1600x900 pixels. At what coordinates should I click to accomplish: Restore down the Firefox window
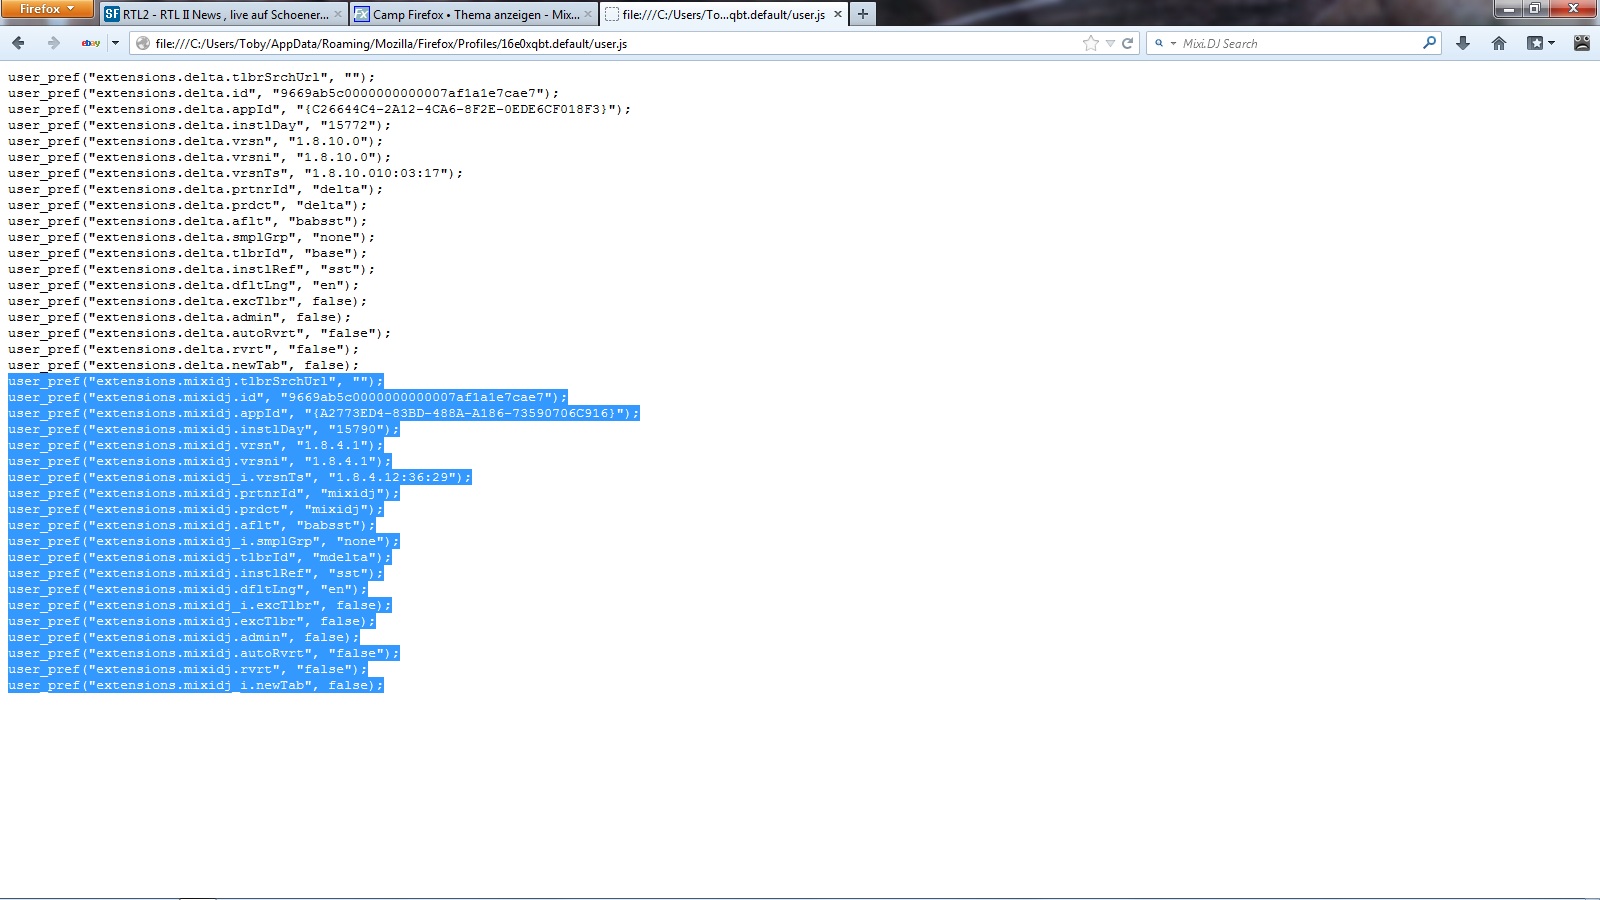tap(1534, 9)
